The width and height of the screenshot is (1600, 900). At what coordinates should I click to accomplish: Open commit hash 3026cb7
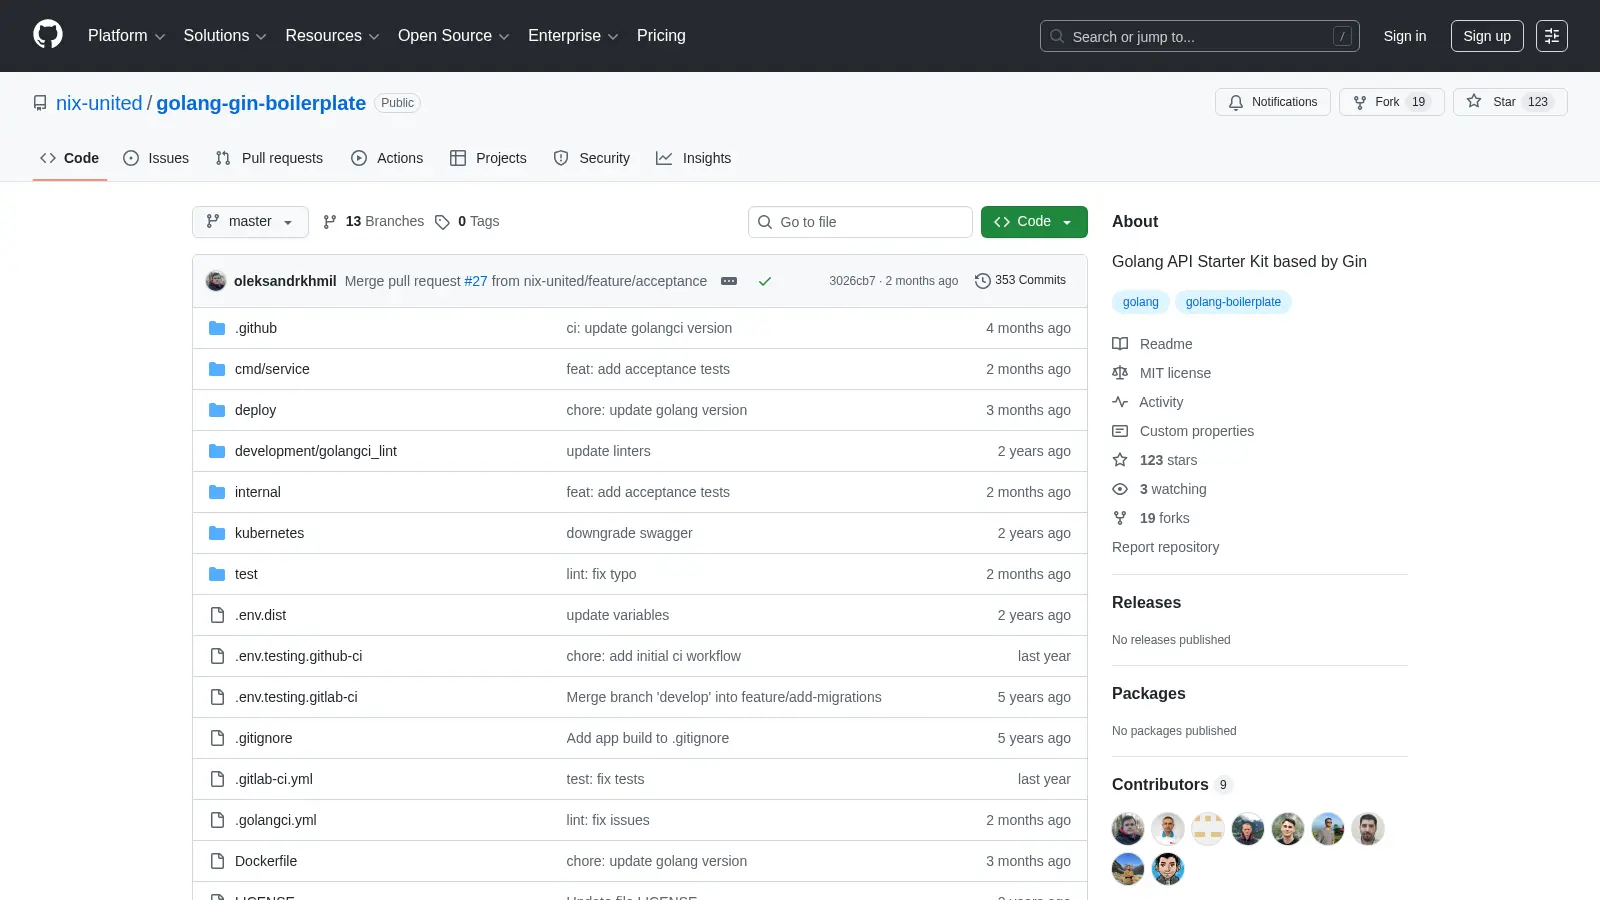point(852,281)
